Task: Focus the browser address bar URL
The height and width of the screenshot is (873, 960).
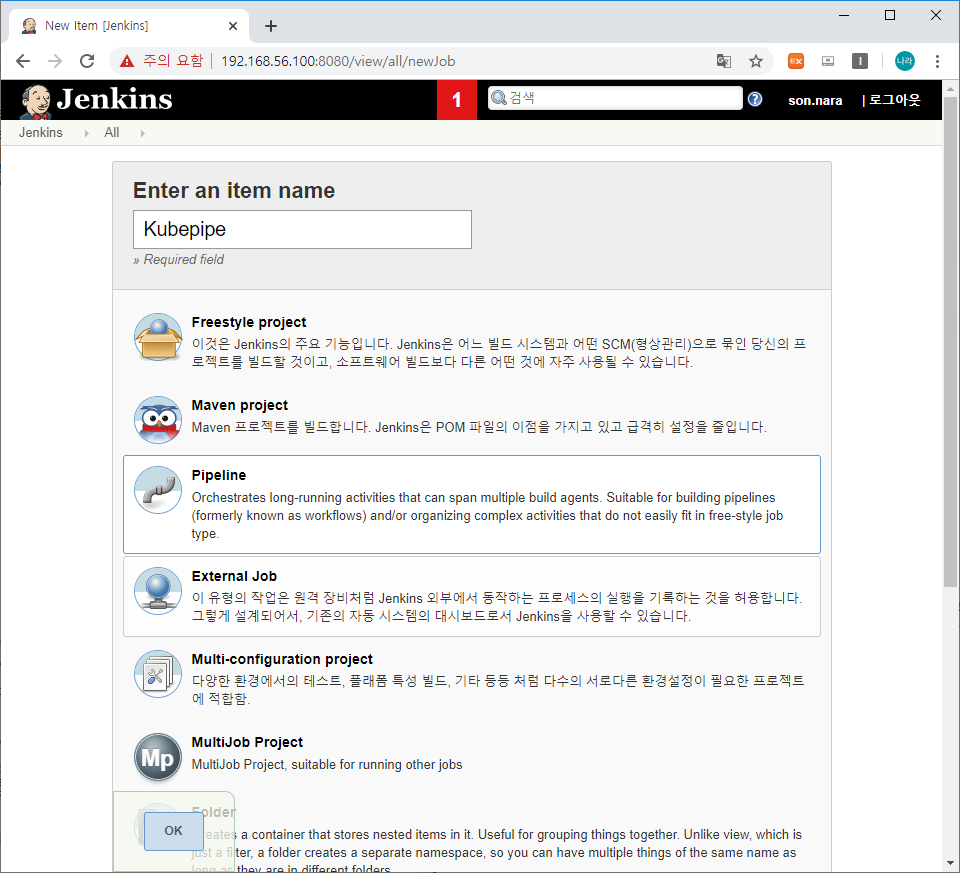Action: [338, 61]
